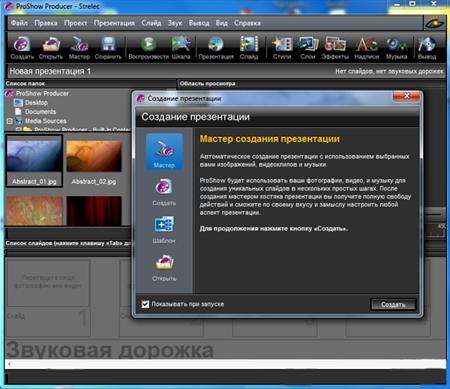Open the Справка menu
The width and height of the screenshot is (450, 389).
(x=247, y=23)
